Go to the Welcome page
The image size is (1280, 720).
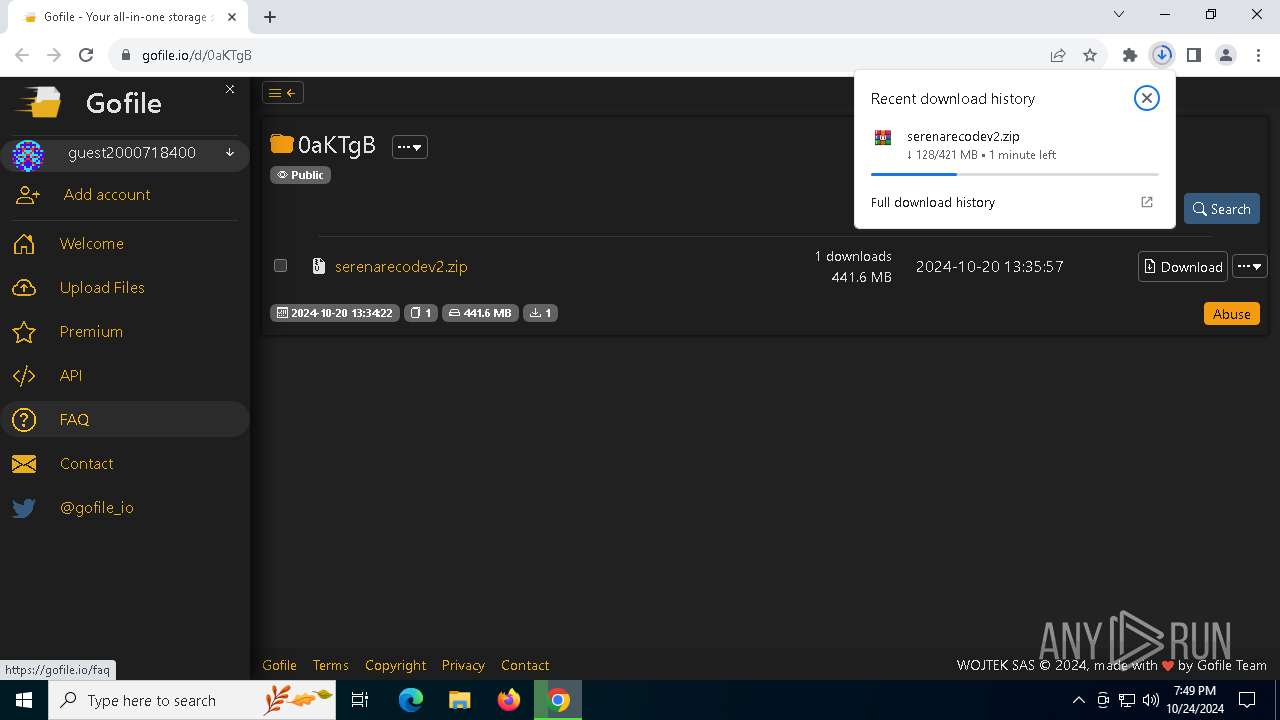click(92, 244)
